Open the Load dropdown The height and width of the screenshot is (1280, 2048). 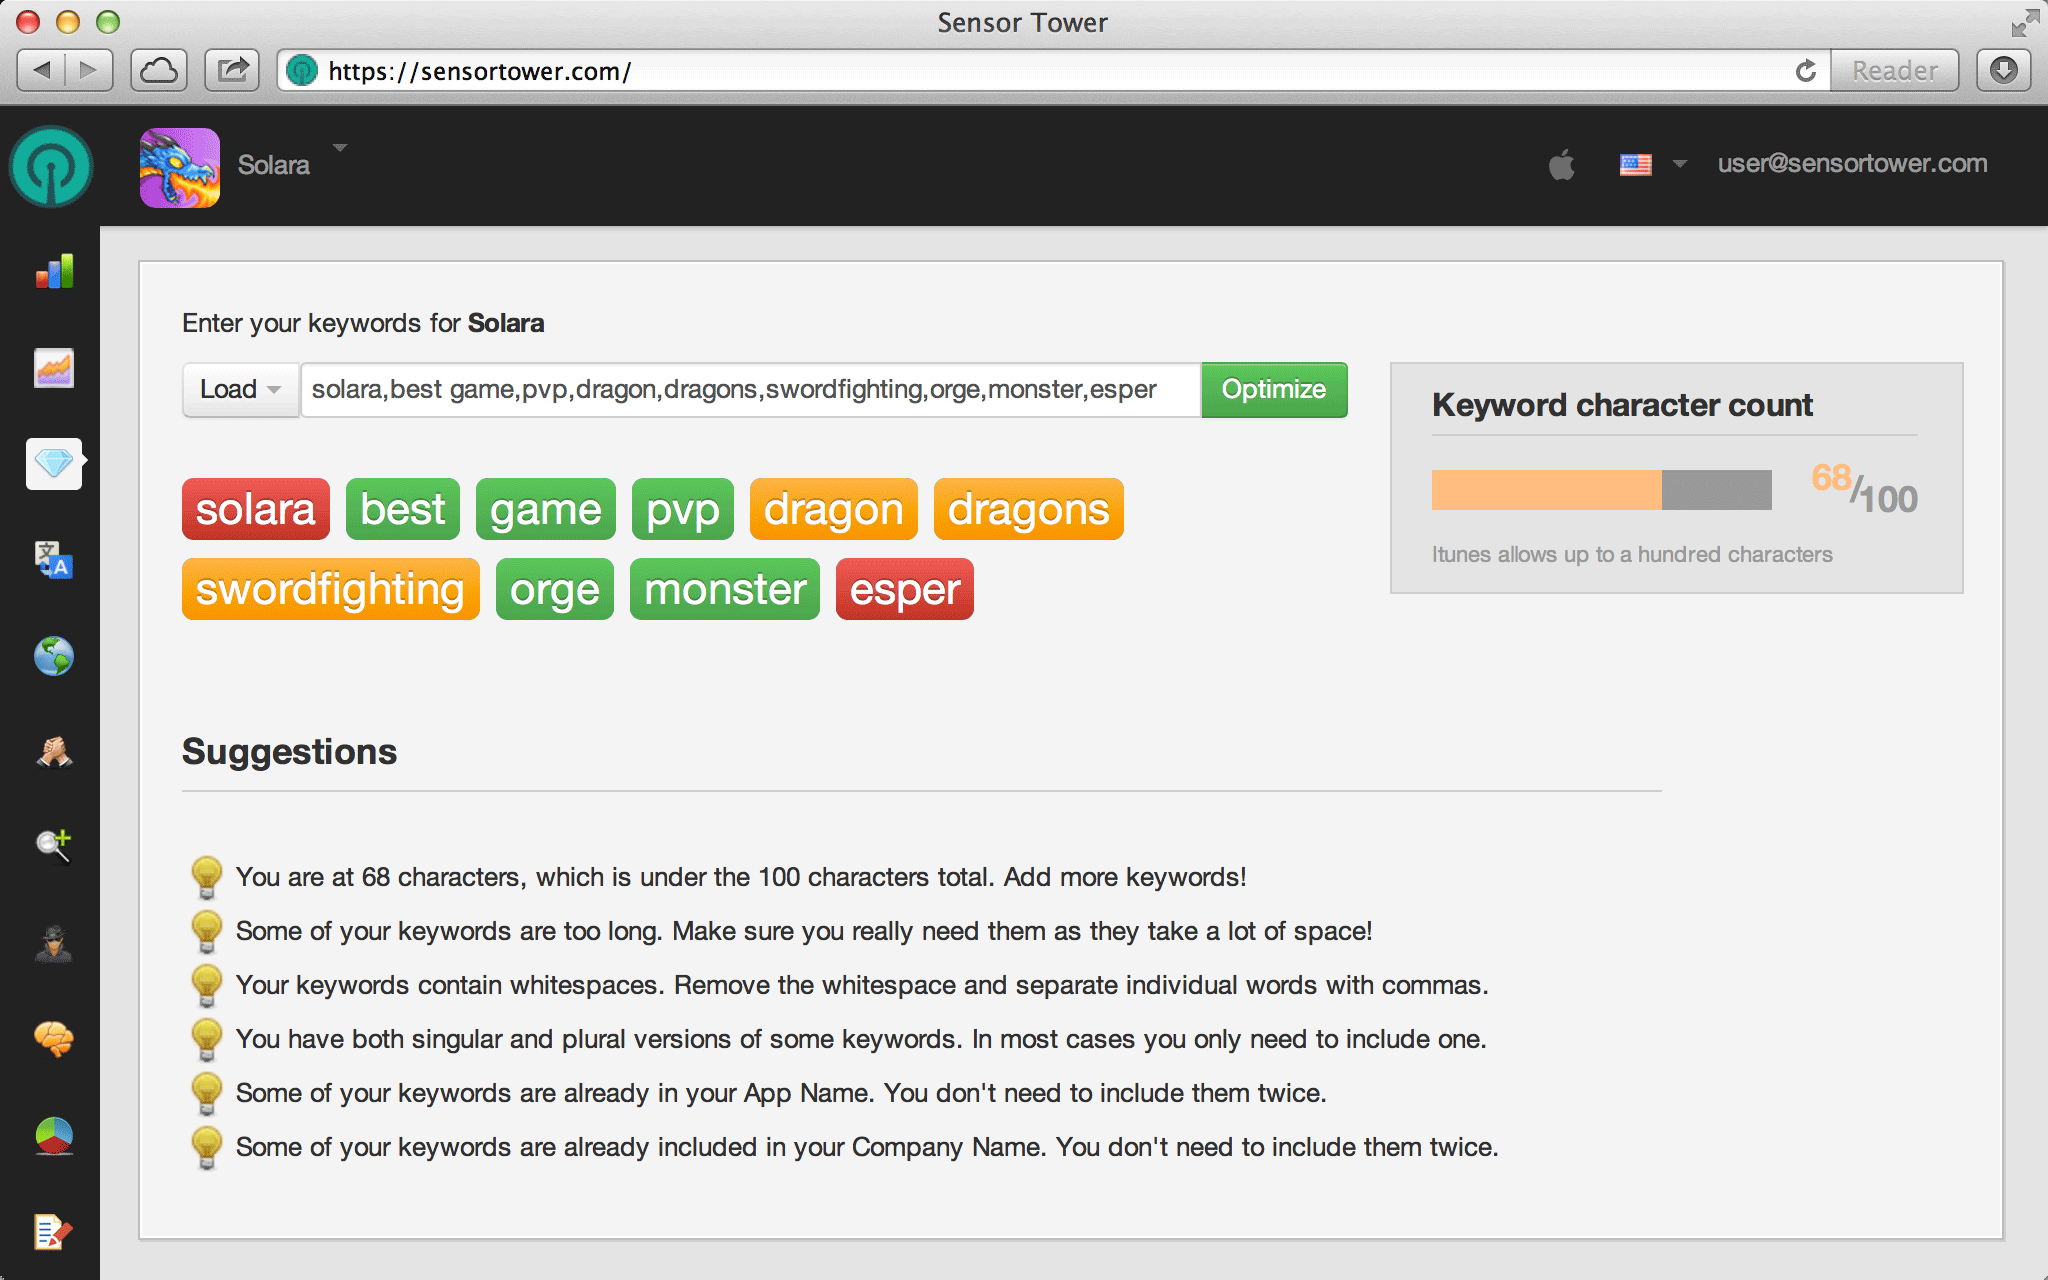tap(240, 389)
